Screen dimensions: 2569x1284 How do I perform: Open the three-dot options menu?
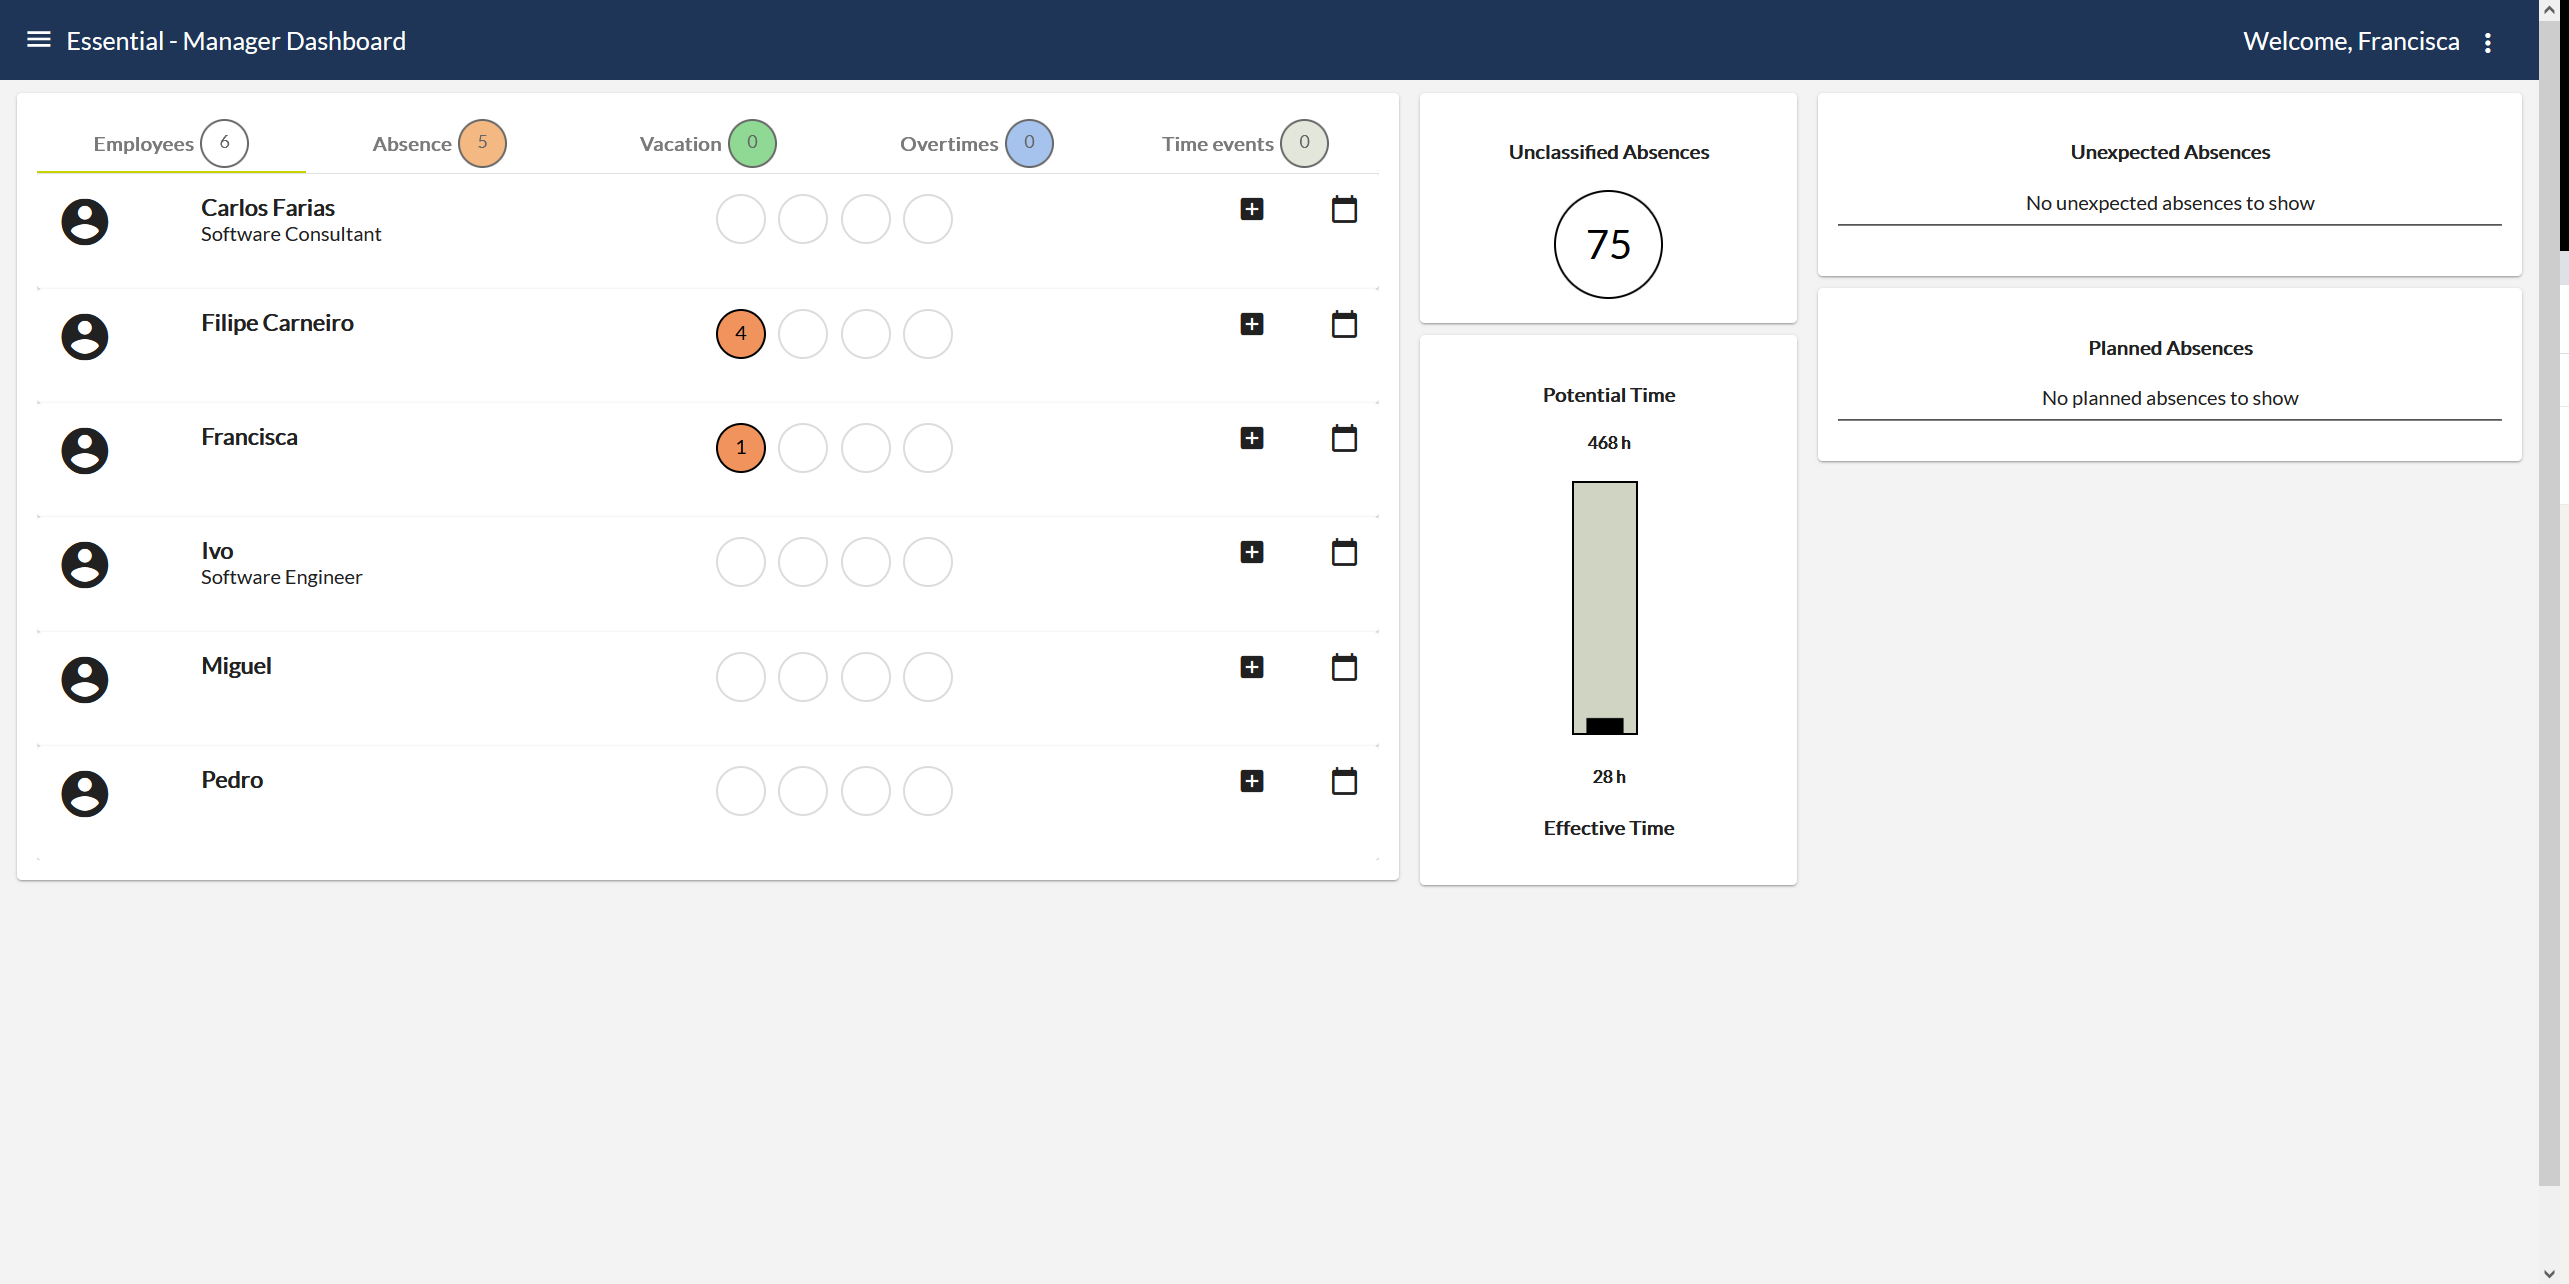pyautogui.click(x=2487, y=42)
